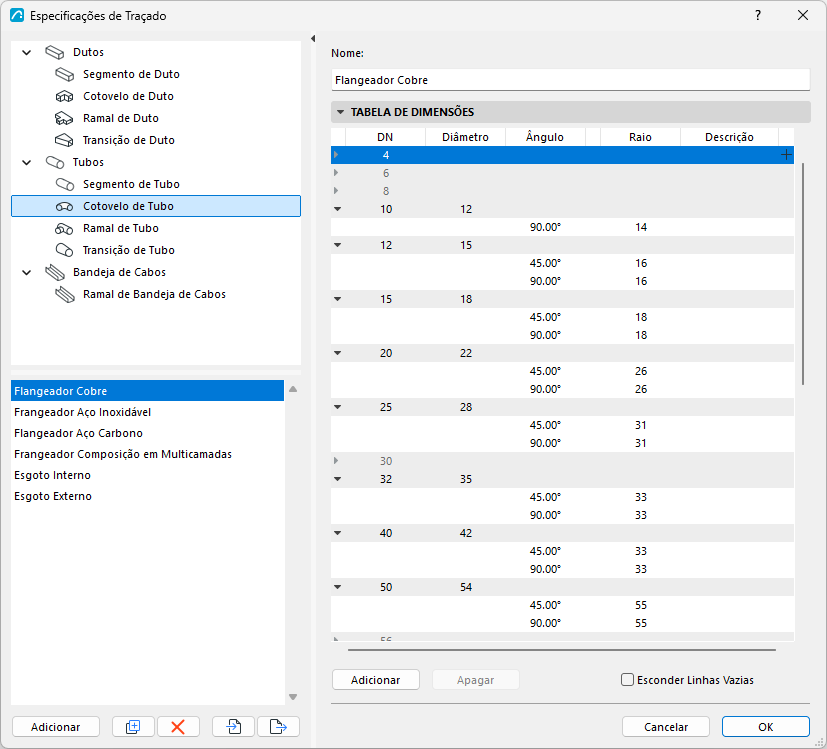
Task: Select Flangeador Aço Carbono specification
Action: click(148, 433)
